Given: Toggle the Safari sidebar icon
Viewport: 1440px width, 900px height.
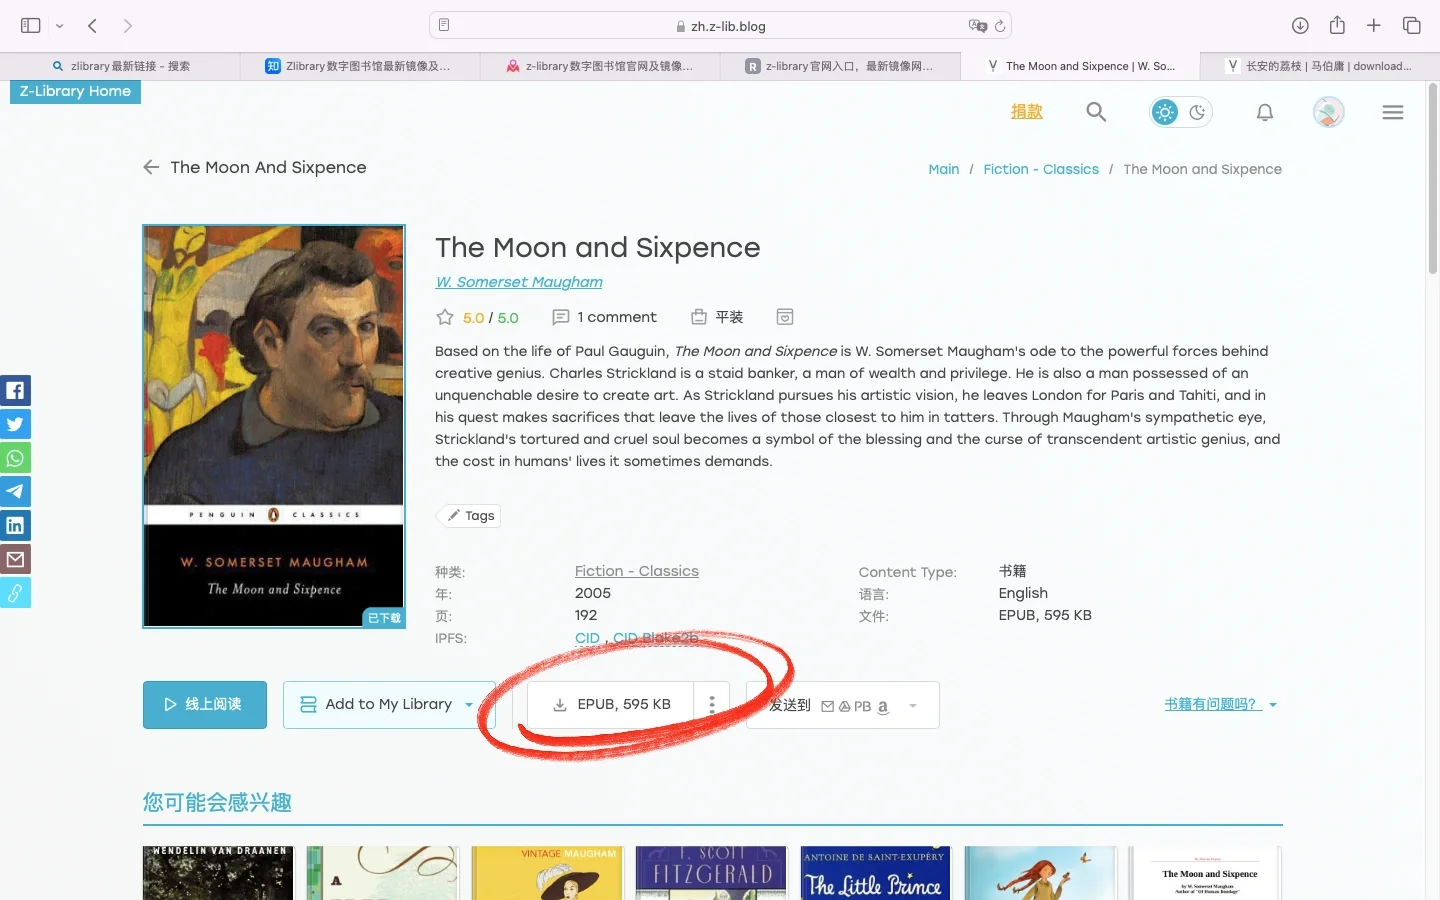Looking at the screenshot, I should [x=31, y=26].
